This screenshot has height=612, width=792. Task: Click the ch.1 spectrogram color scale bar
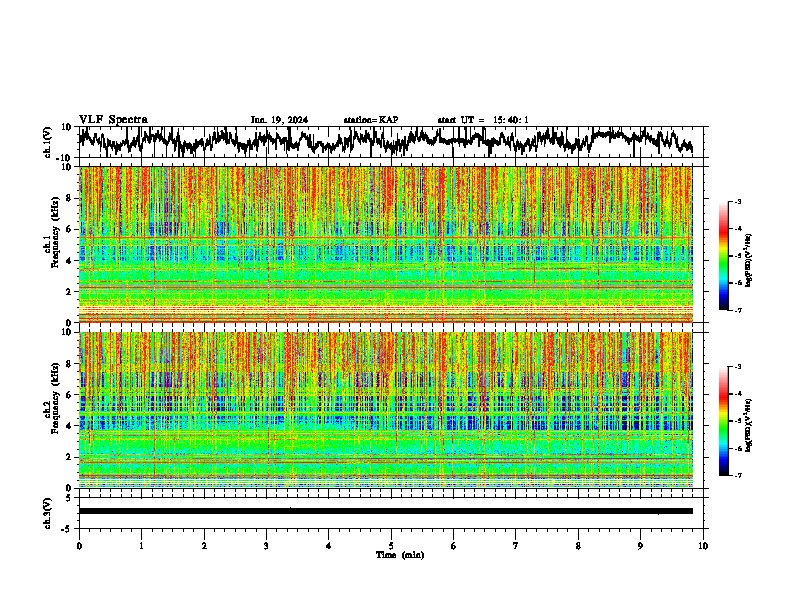pos(723,256)
